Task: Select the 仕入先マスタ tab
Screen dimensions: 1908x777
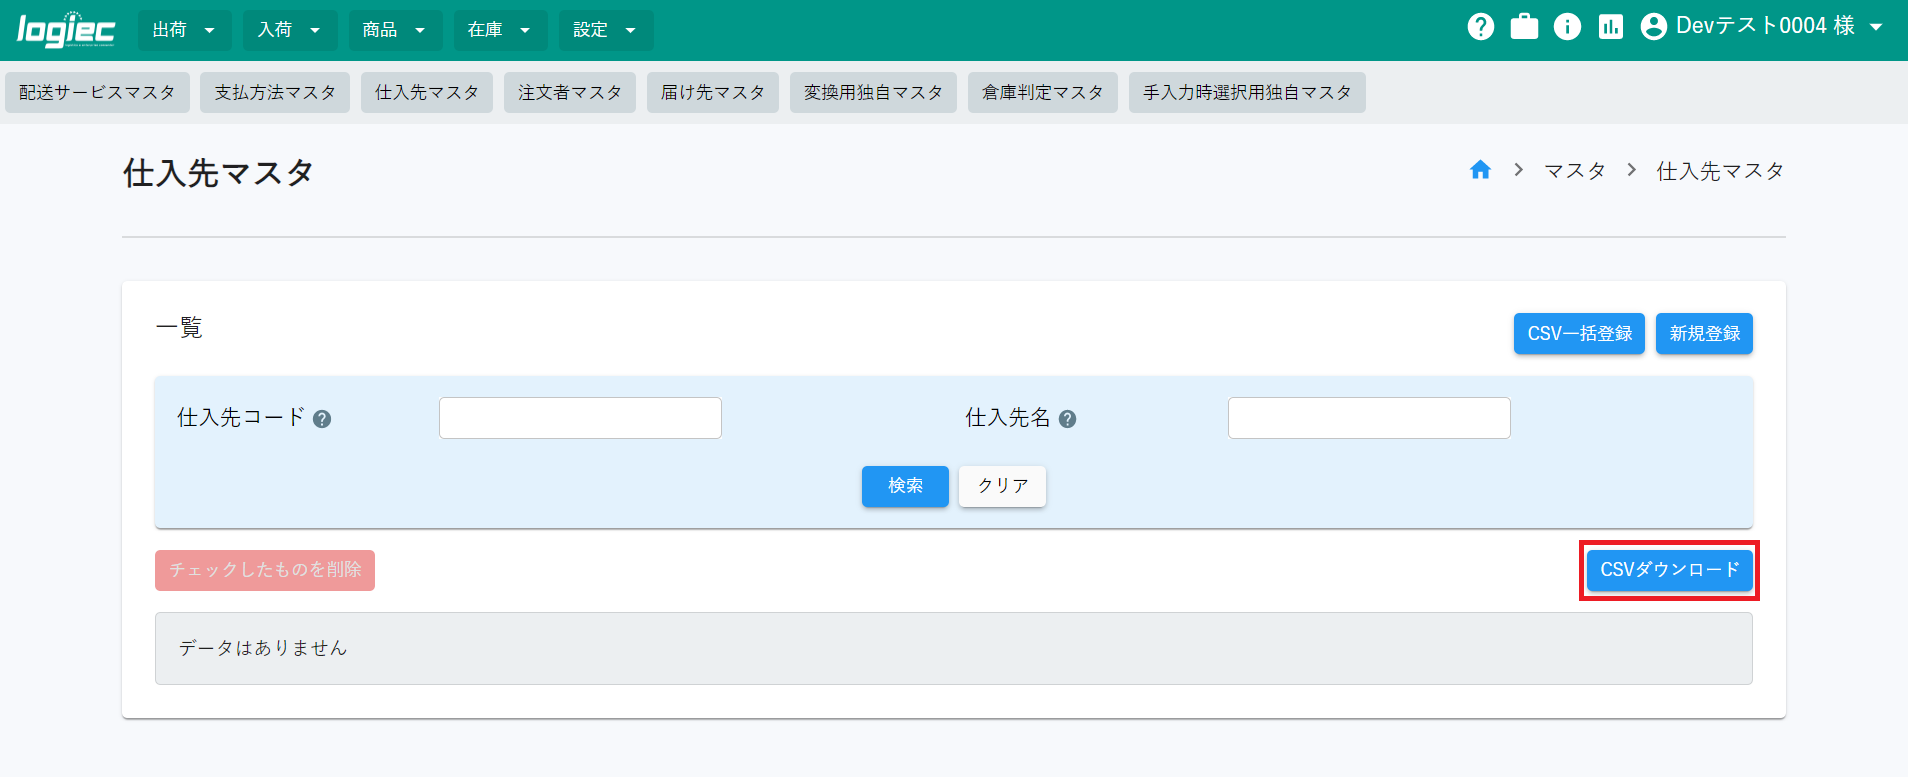Action: click(x=427, y=92)
